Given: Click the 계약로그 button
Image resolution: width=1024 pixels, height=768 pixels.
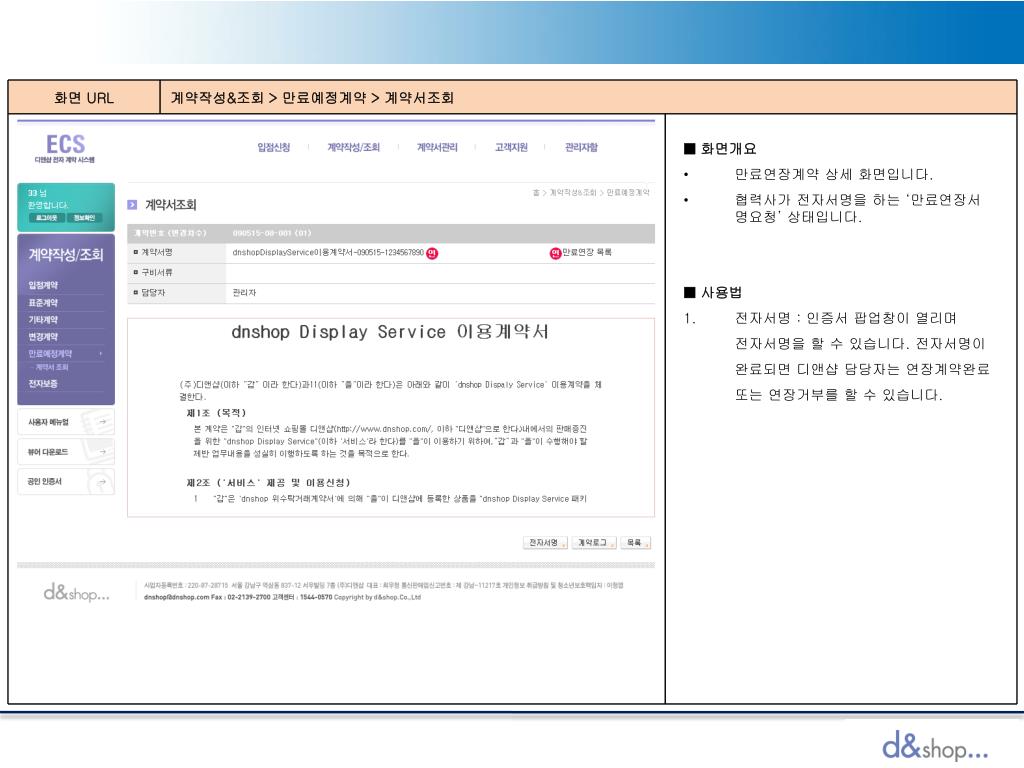Looking at the screenshot, I should [x=594, y=543].
